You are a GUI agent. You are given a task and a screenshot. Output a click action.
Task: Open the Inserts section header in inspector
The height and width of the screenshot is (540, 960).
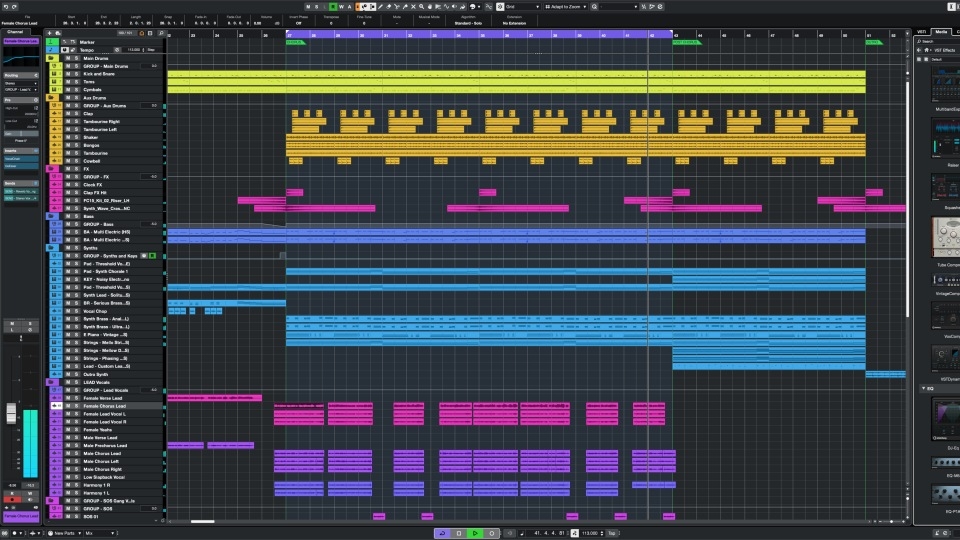click(x=21, y=151)
